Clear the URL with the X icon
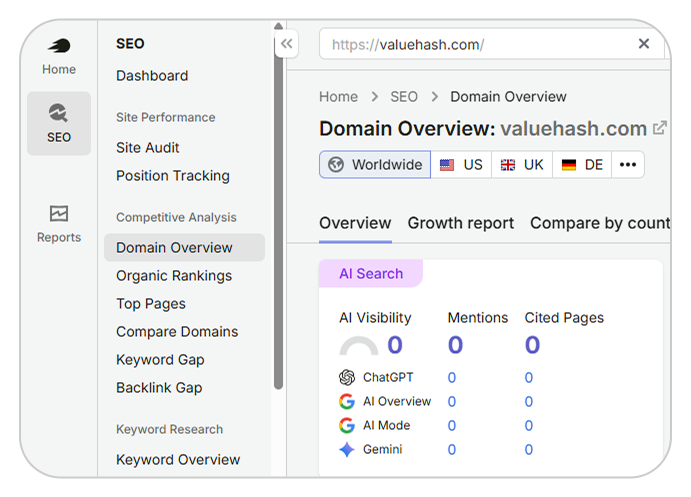This screenshot has width=691, height=497. click(x=644, y=44)
